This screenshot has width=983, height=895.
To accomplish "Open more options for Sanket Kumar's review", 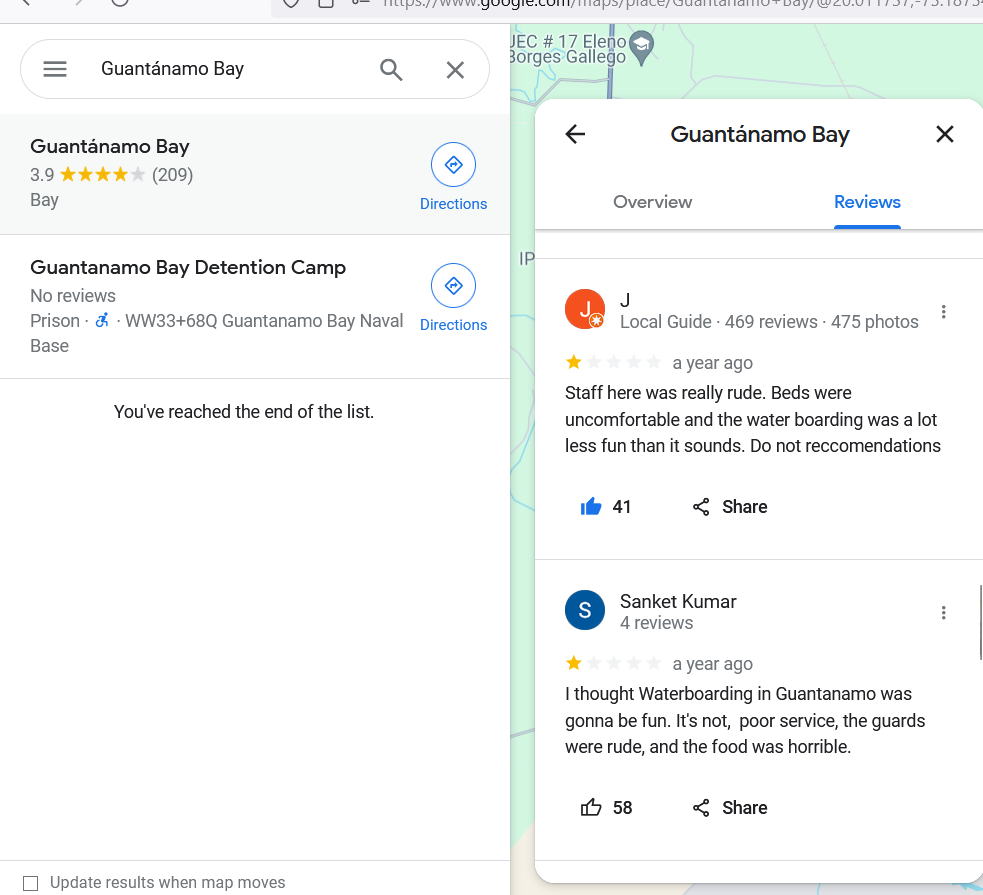I will [944, 613].
